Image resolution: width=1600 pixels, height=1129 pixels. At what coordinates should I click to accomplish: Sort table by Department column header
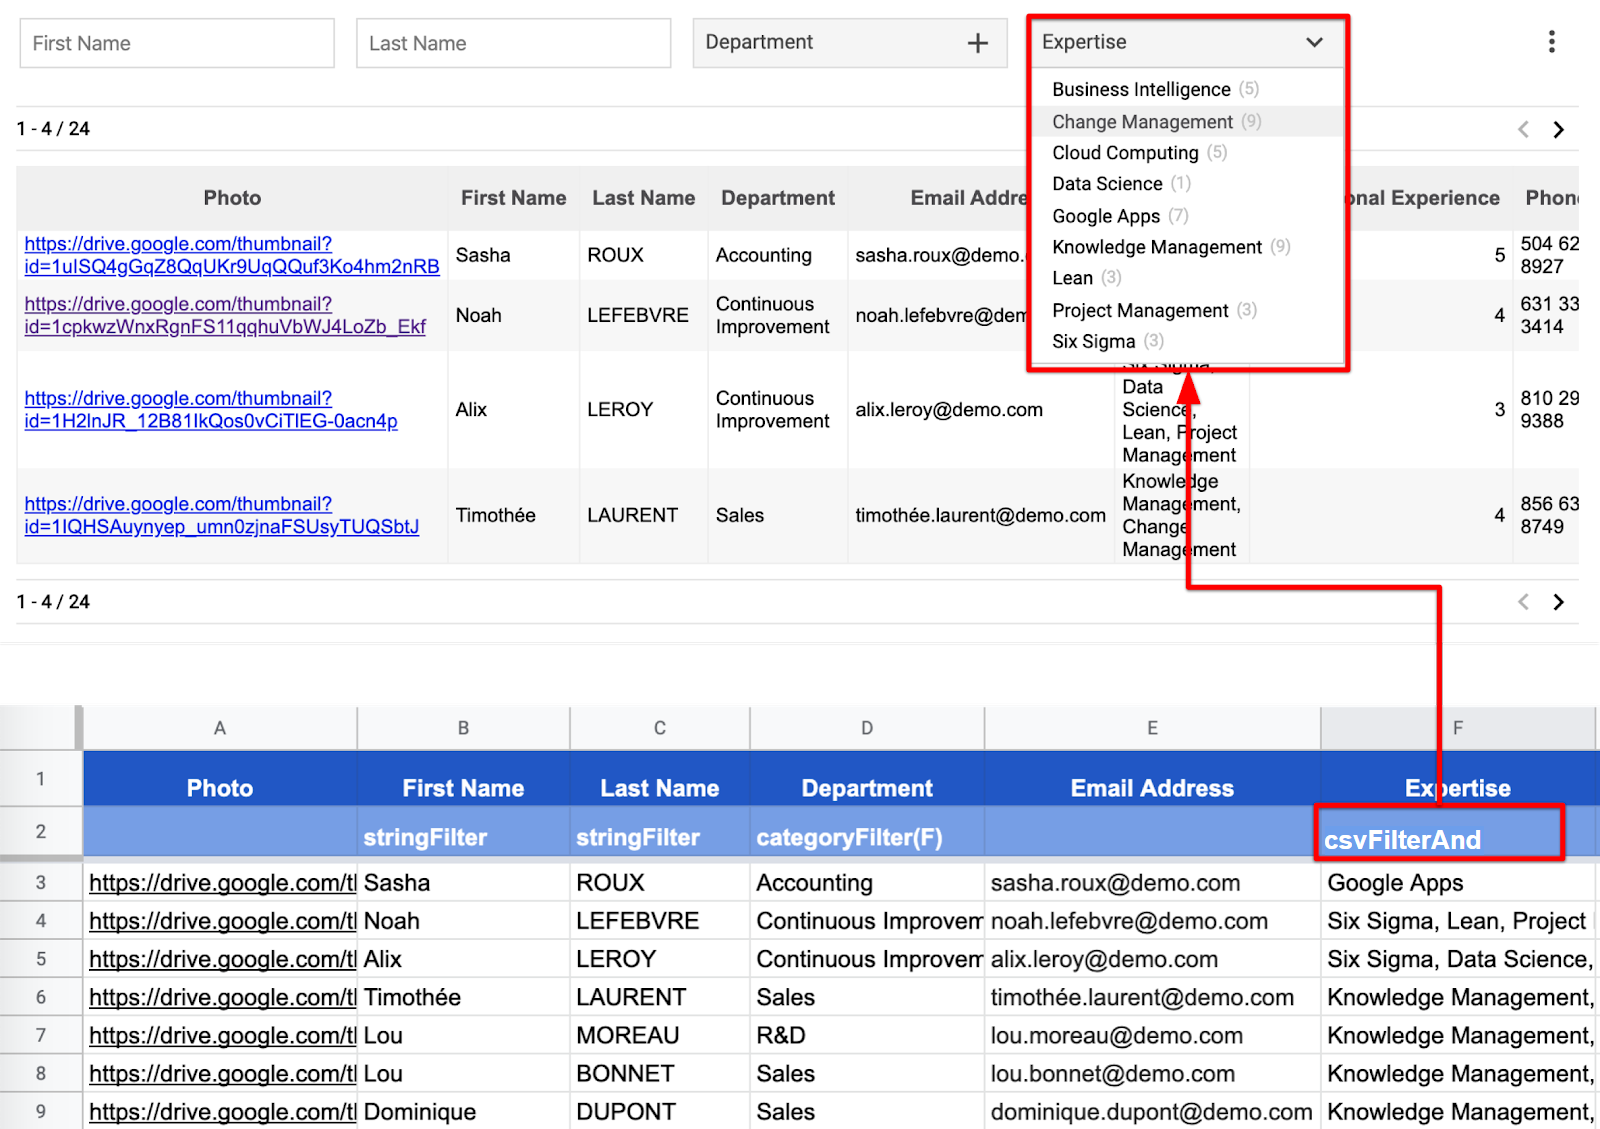pos(778,198)
